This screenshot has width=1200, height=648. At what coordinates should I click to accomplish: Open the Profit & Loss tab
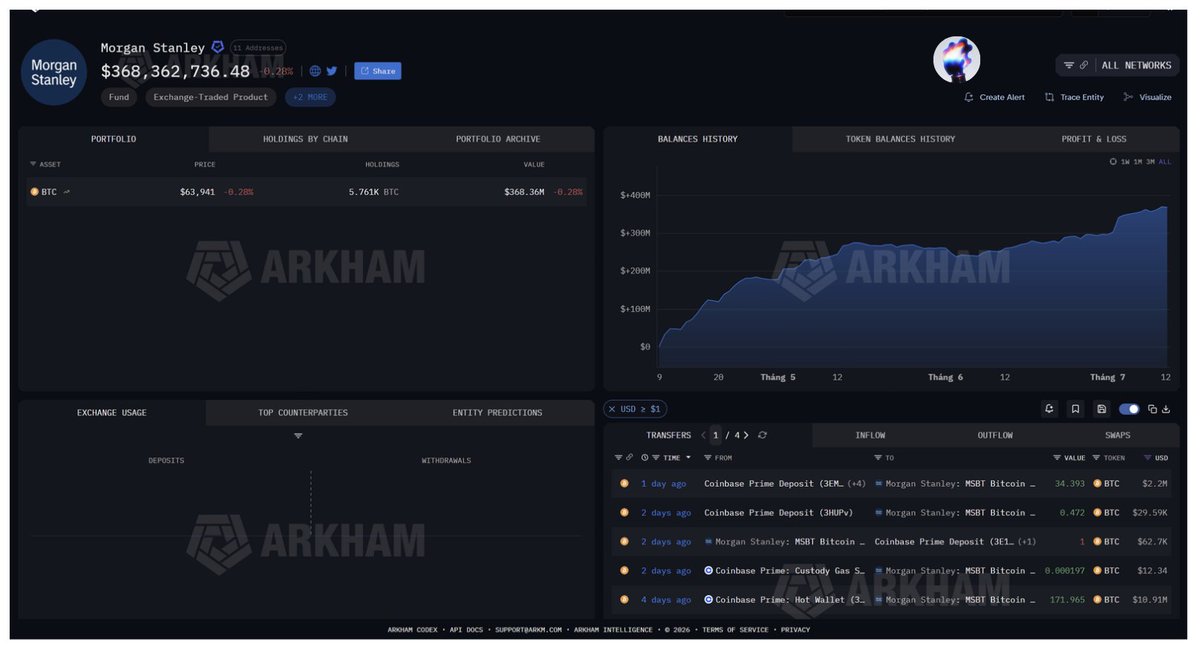click(x=1094, y=139)
